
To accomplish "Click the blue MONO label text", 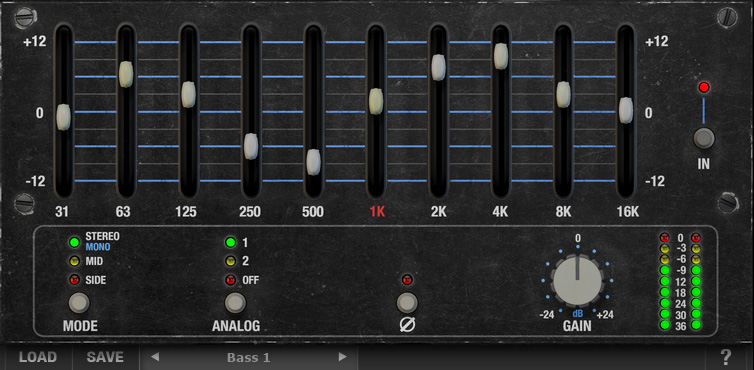I will tap(98, 247).
